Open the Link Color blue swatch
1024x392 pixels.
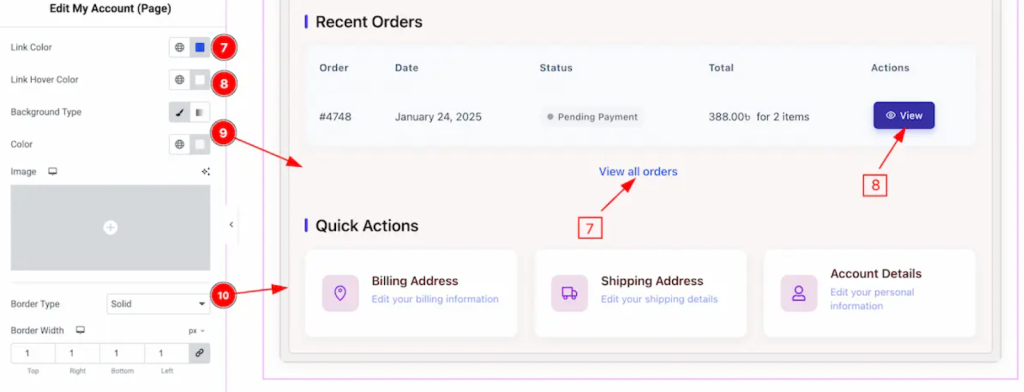(200, 48)
